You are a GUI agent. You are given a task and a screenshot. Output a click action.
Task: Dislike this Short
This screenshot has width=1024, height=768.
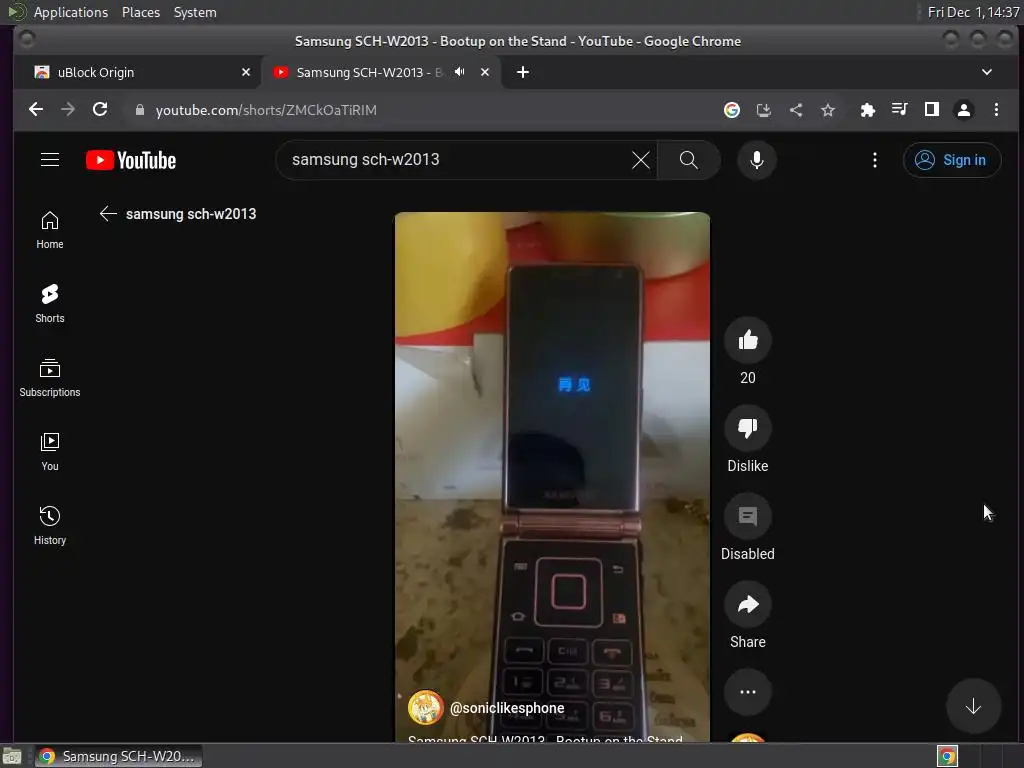[x=748, y=428]
